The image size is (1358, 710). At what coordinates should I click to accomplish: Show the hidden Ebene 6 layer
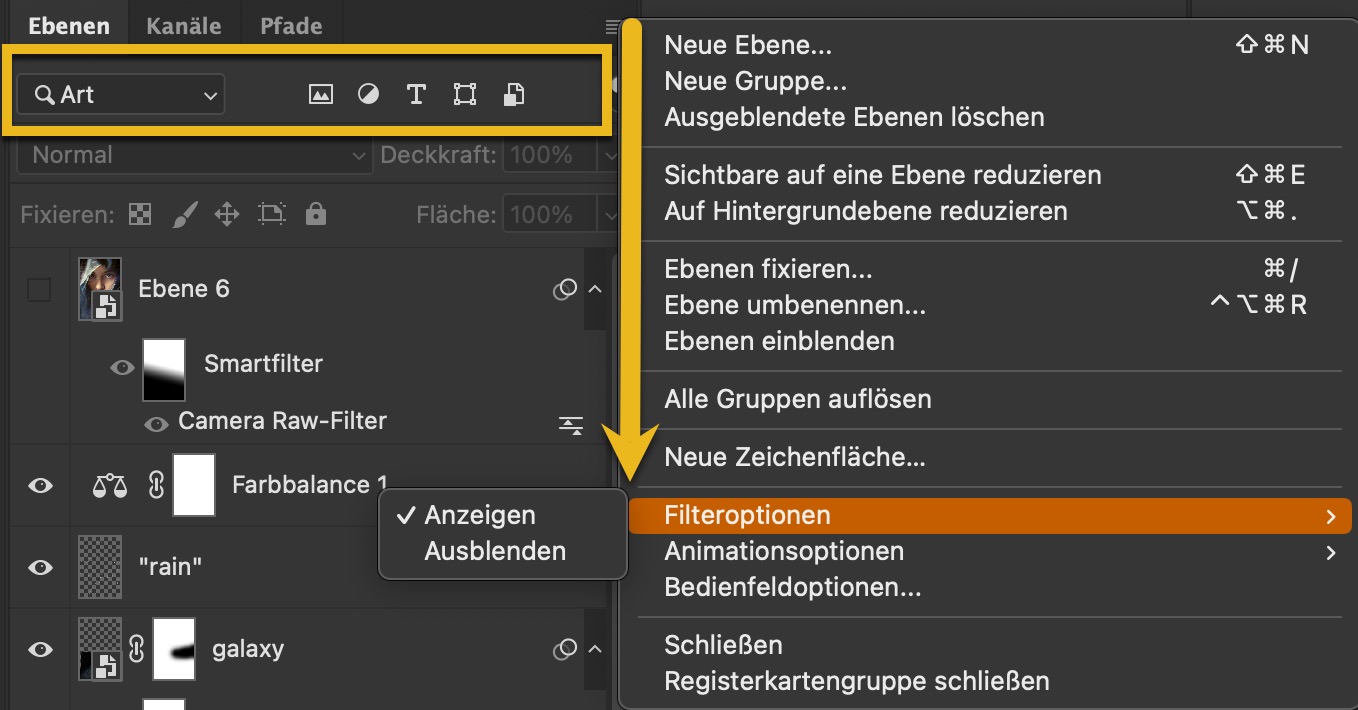tap(39, 290)
